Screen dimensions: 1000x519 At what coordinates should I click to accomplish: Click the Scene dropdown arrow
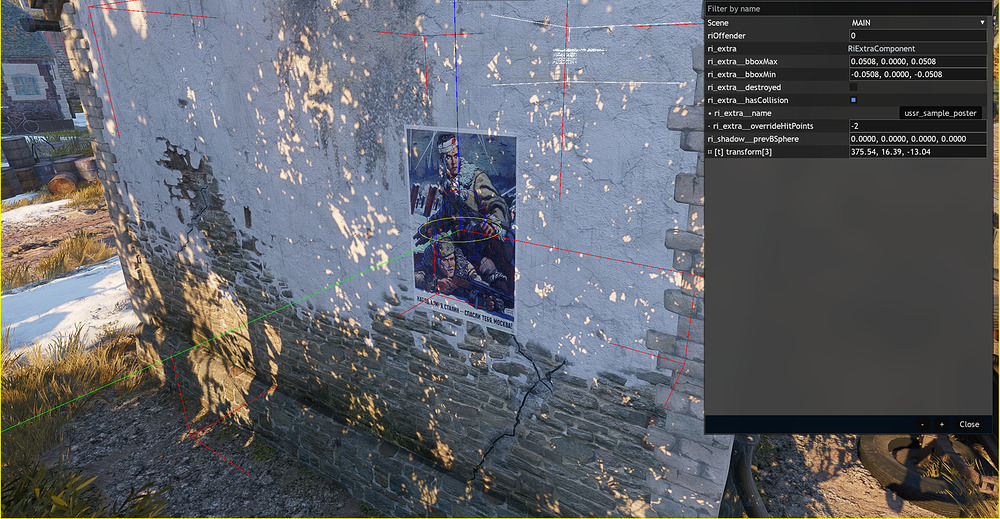pyautogui.click(x=982, y=22)
